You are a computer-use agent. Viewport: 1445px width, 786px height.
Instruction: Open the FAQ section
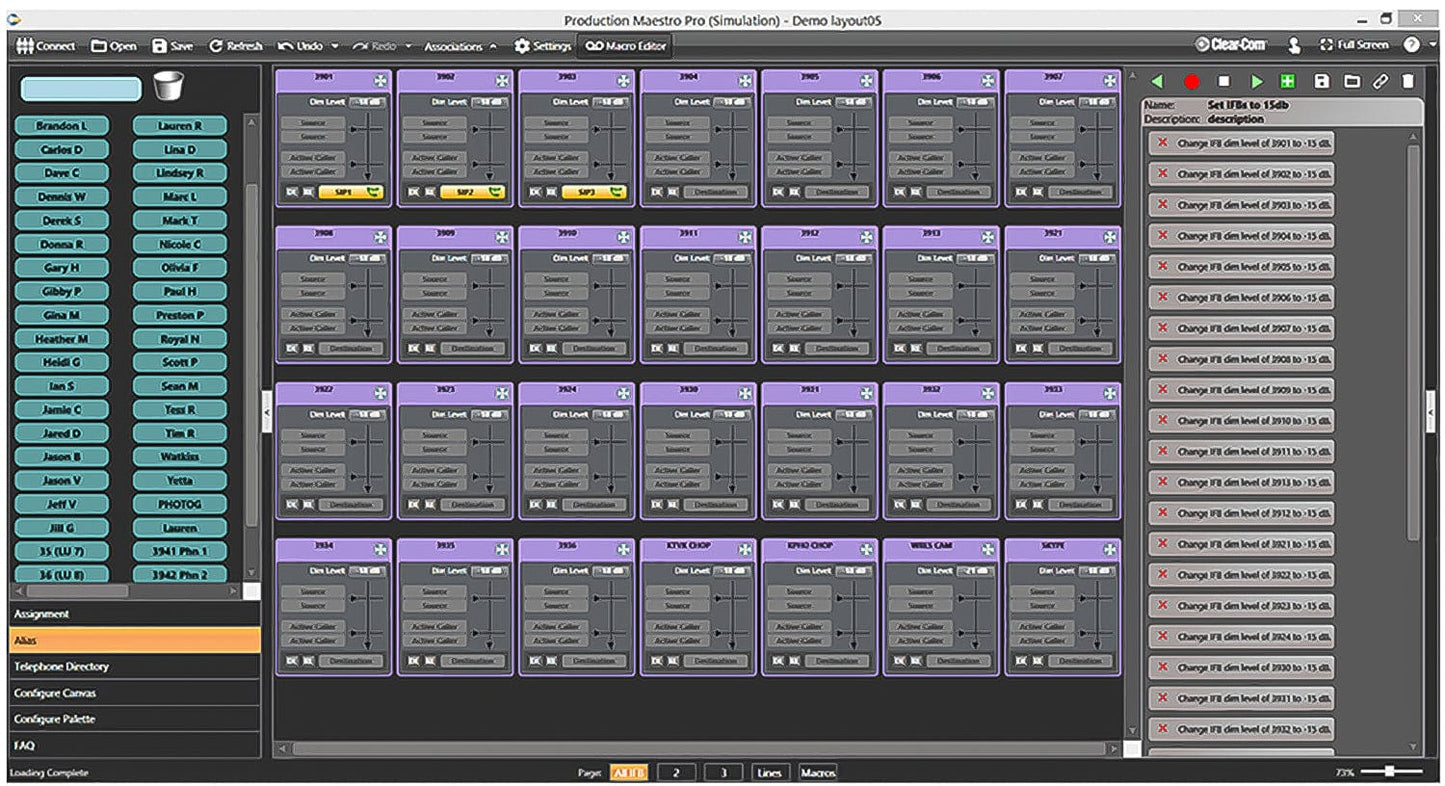click(135, 745)
